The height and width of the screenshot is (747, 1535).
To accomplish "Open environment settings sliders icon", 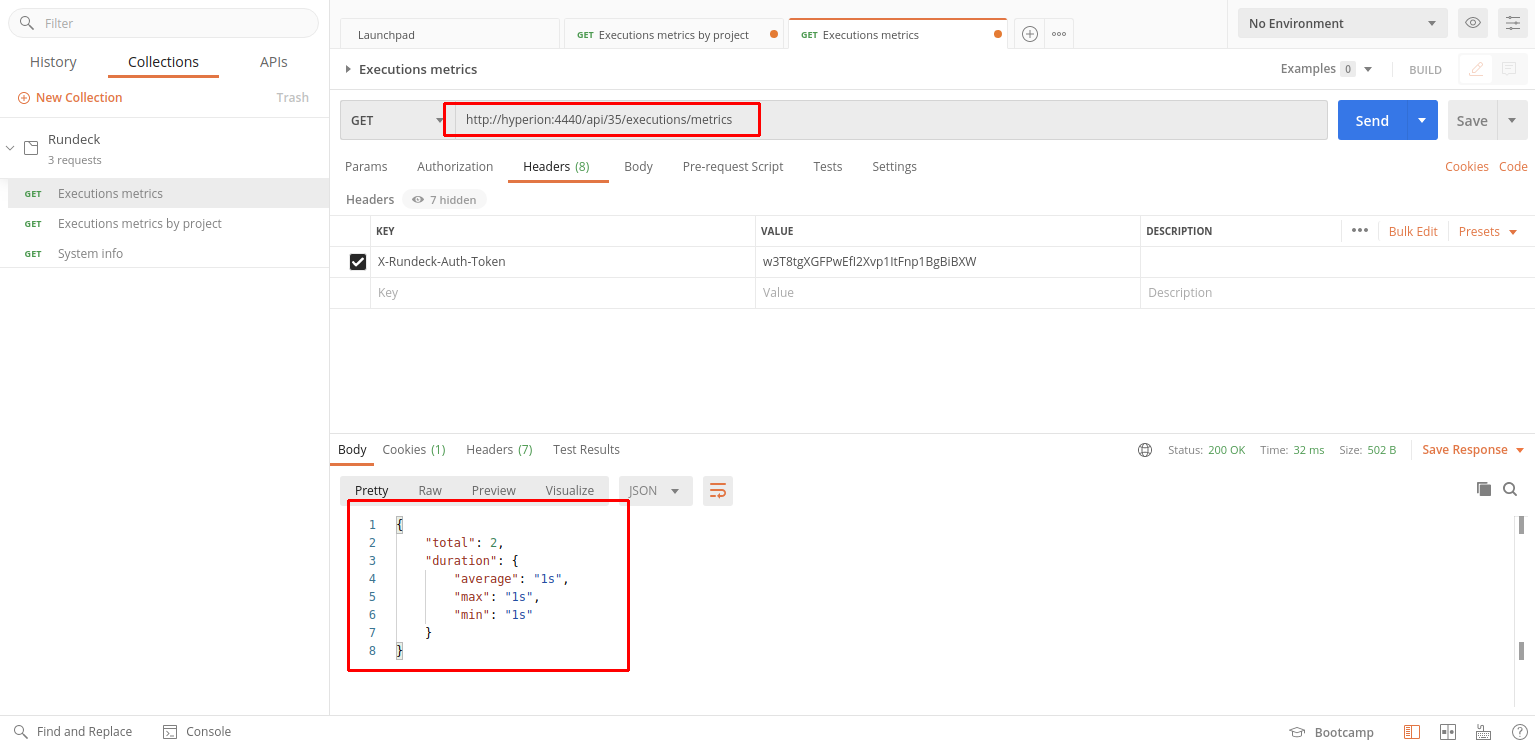I will [x=1512, y=22].
